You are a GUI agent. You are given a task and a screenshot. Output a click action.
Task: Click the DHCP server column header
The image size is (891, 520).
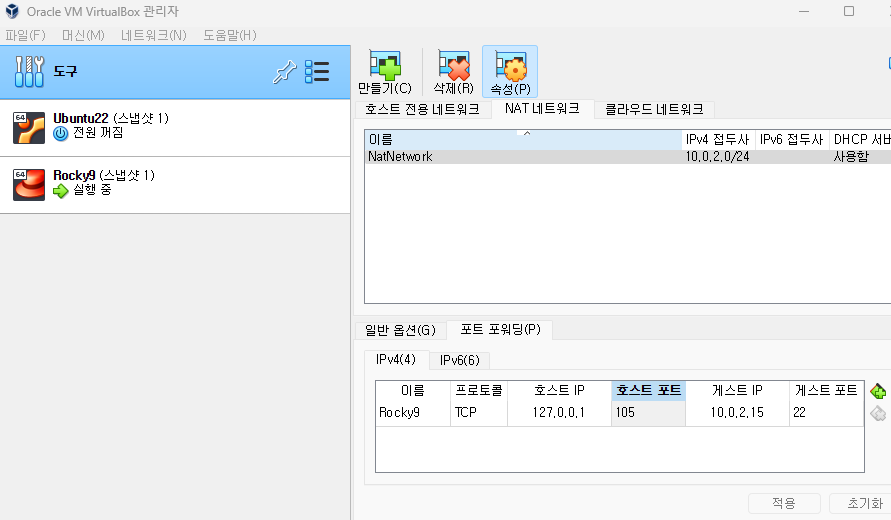point(860,140)
